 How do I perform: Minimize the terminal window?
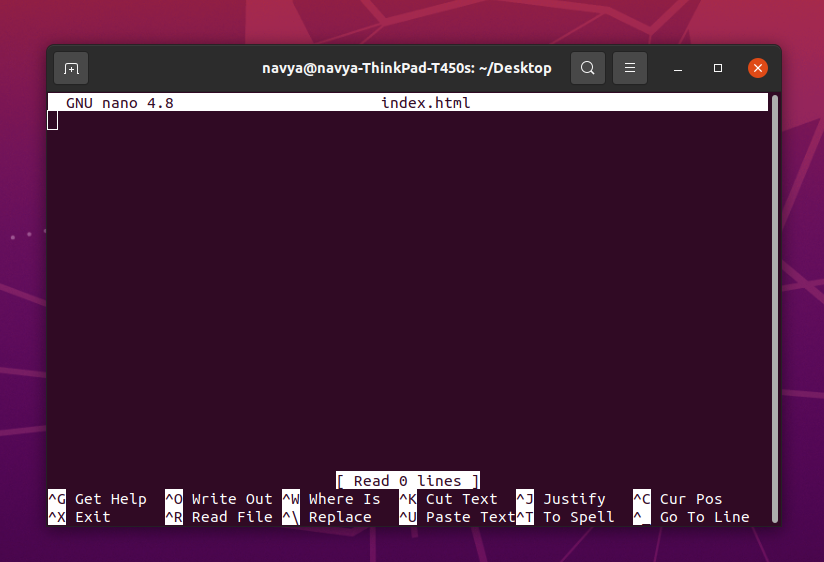pyautogui.click(x=678, y=68)
